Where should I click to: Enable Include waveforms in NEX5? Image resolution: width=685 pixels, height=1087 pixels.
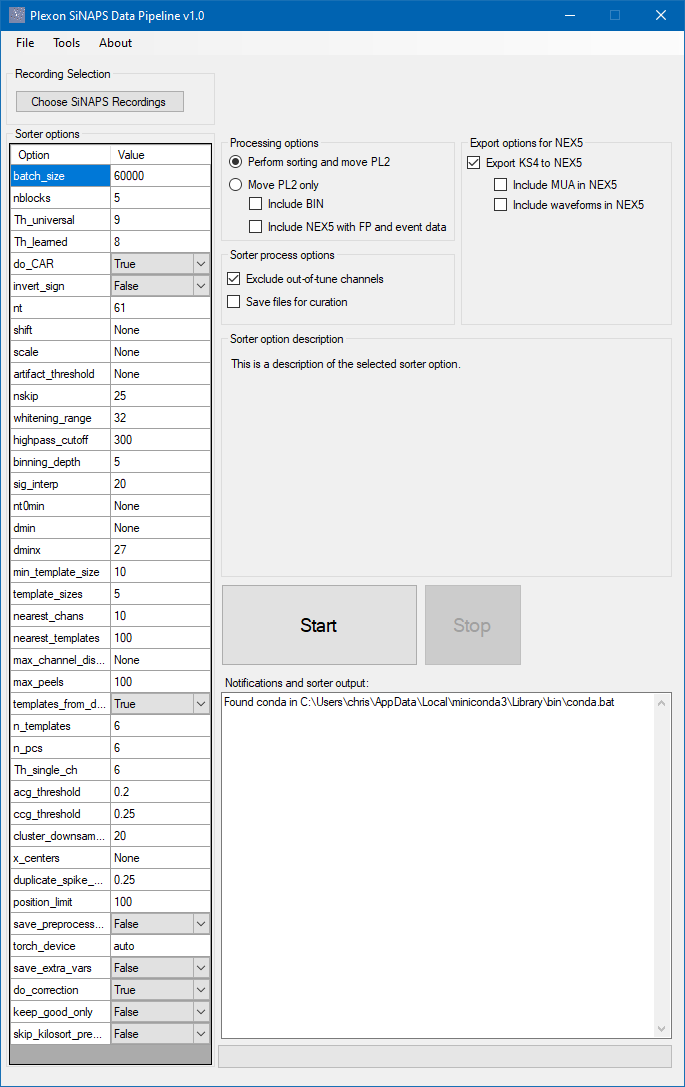pyautogui.click(x=500, y=205)
